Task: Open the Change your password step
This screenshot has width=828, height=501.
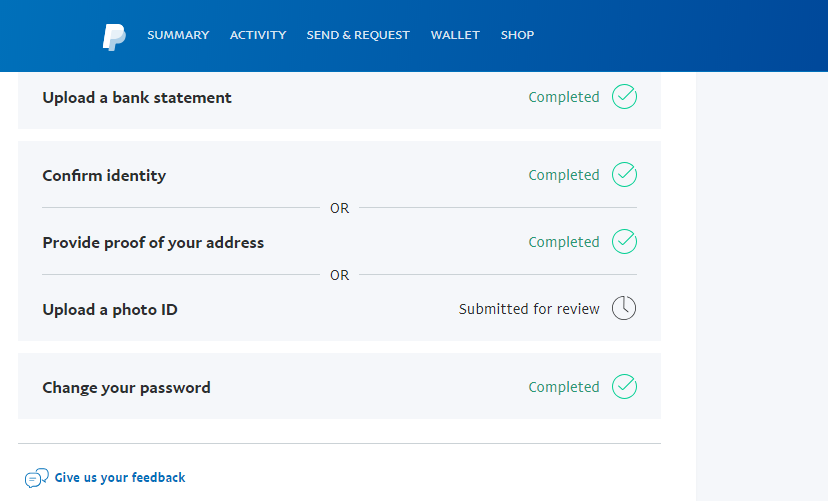Action: [339, 386]
